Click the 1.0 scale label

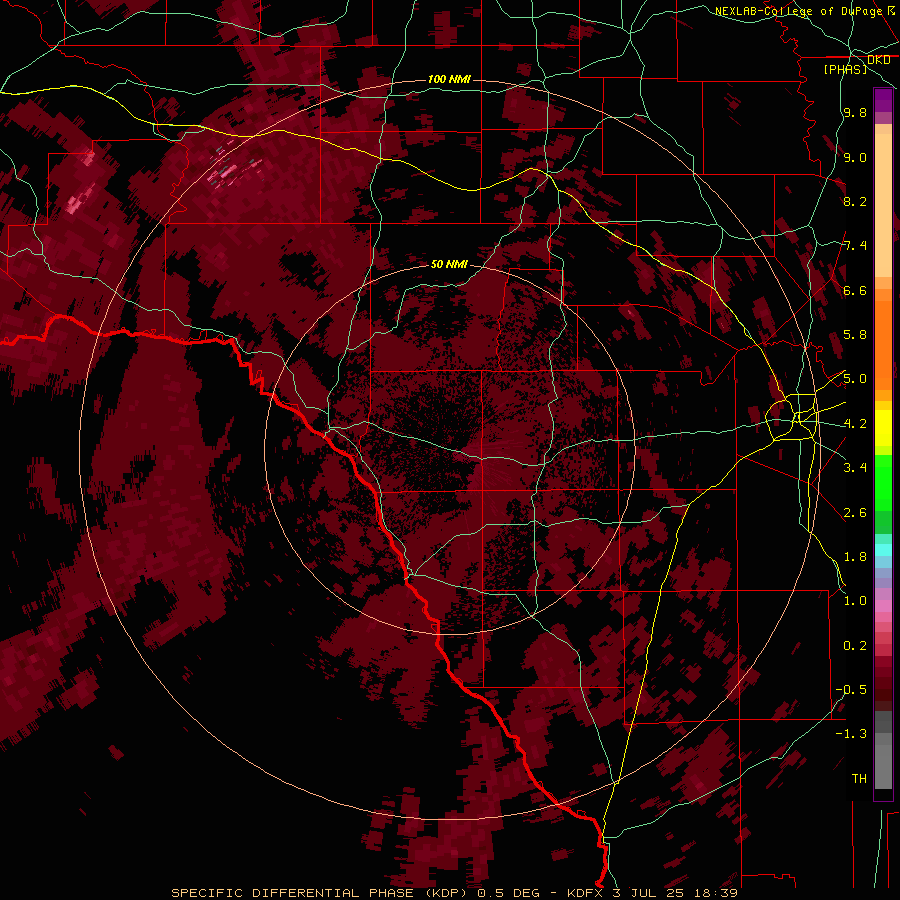coord(855,601)
